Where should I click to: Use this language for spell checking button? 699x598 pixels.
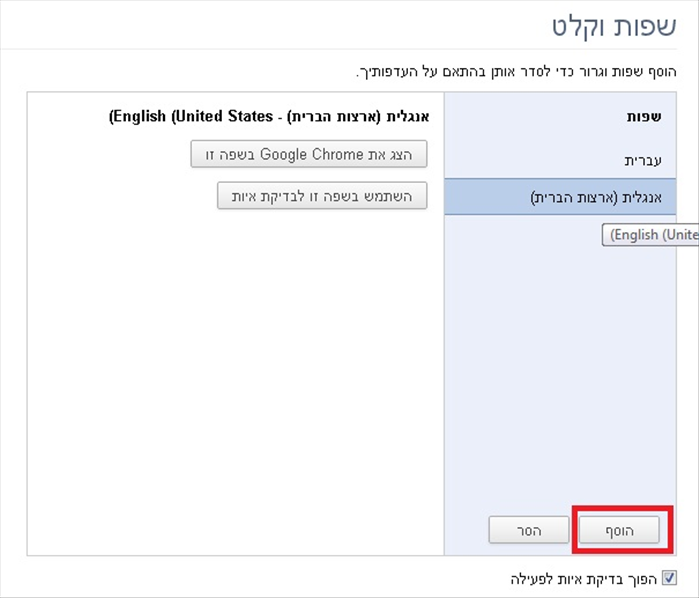pos(322,196)
